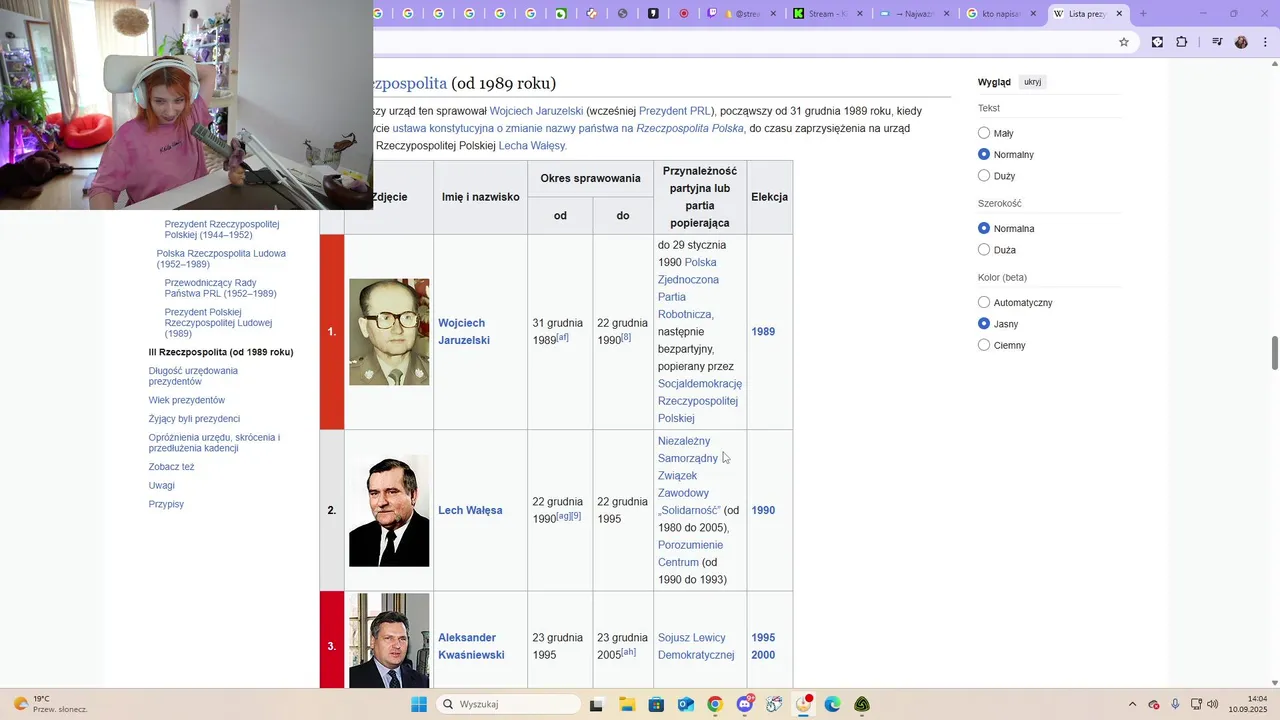1280x720 pixels.
Task: Open the media control icon in toolbar
Action: coord(1217,42)
